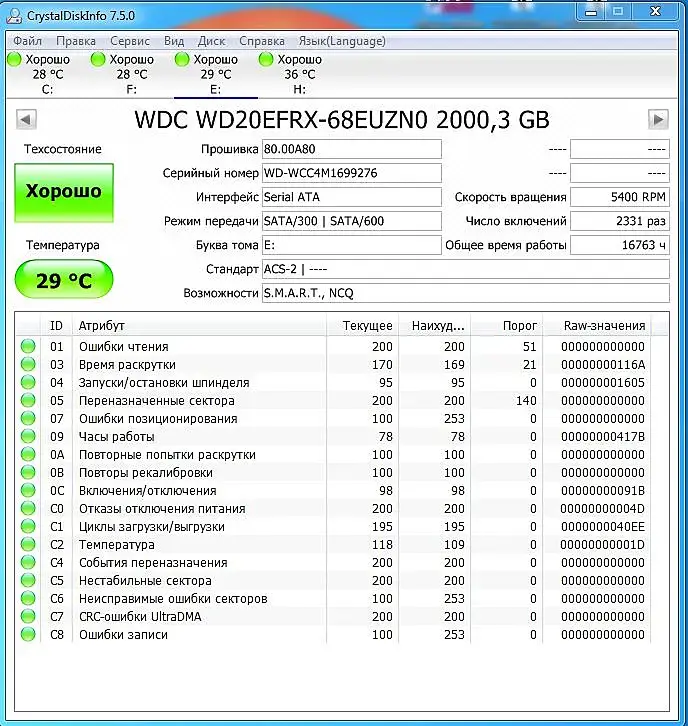Viewport: 688px width, 726px height.
Task: Open the Справка menu
Action: tap(262, 41)
